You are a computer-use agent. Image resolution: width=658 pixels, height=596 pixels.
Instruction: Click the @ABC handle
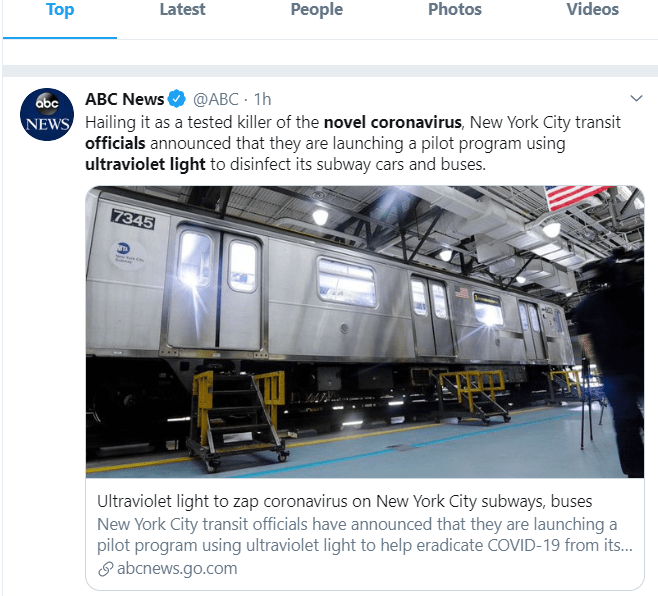click(x=216, y=99)
